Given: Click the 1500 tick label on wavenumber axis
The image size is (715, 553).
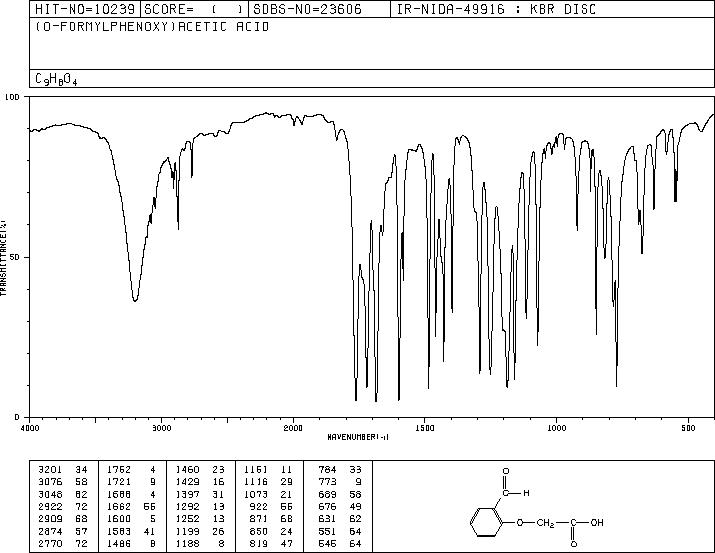Looking at the screenshot, I should tap(425, 428).
